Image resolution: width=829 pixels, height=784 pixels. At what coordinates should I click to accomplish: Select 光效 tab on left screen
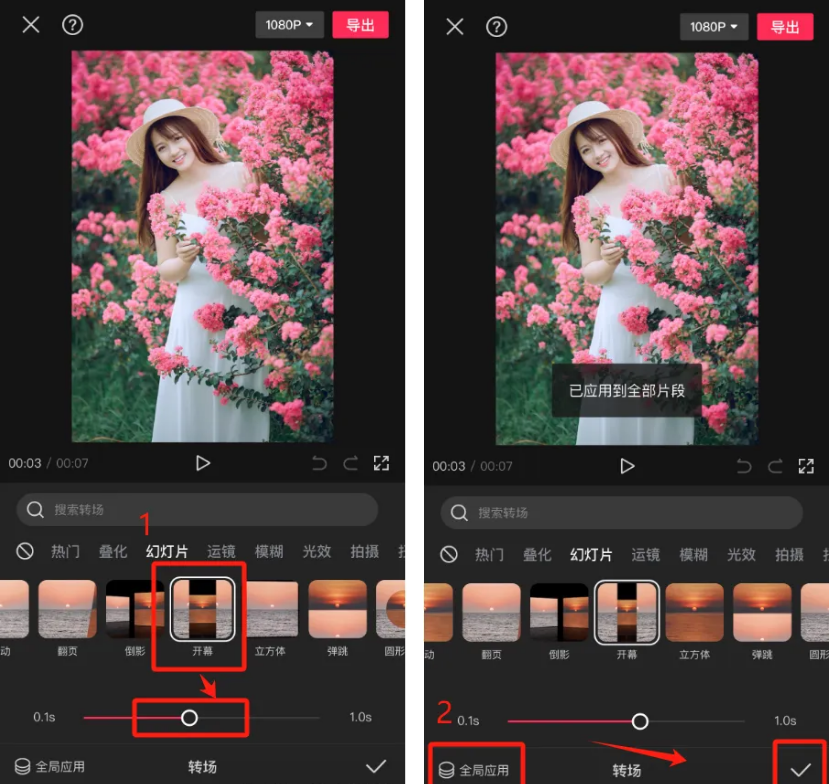pyautogui.click(x=317, y=551)
